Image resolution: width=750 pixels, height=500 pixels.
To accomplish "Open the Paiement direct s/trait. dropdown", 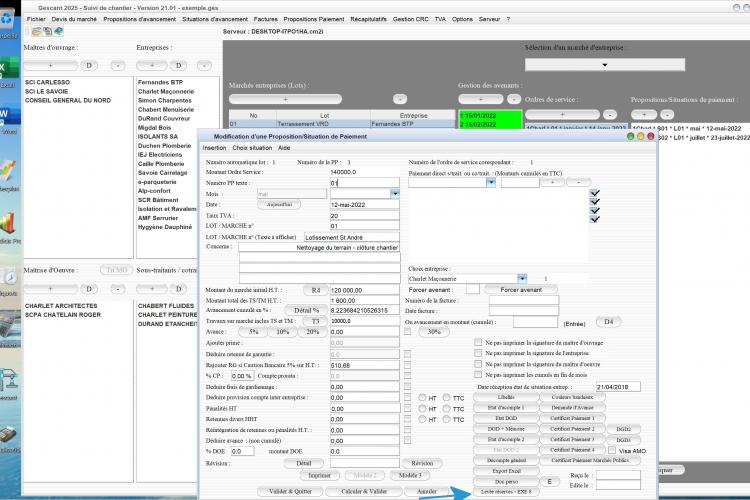I will (491, 182).
